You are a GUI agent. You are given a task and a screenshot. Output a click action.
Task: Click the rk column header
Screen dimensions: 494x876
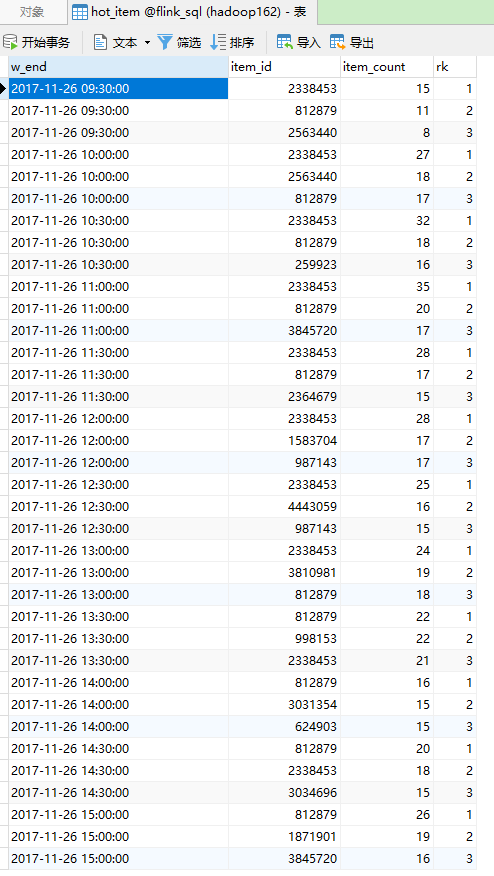pyautogui.click(x=454, y=67)
